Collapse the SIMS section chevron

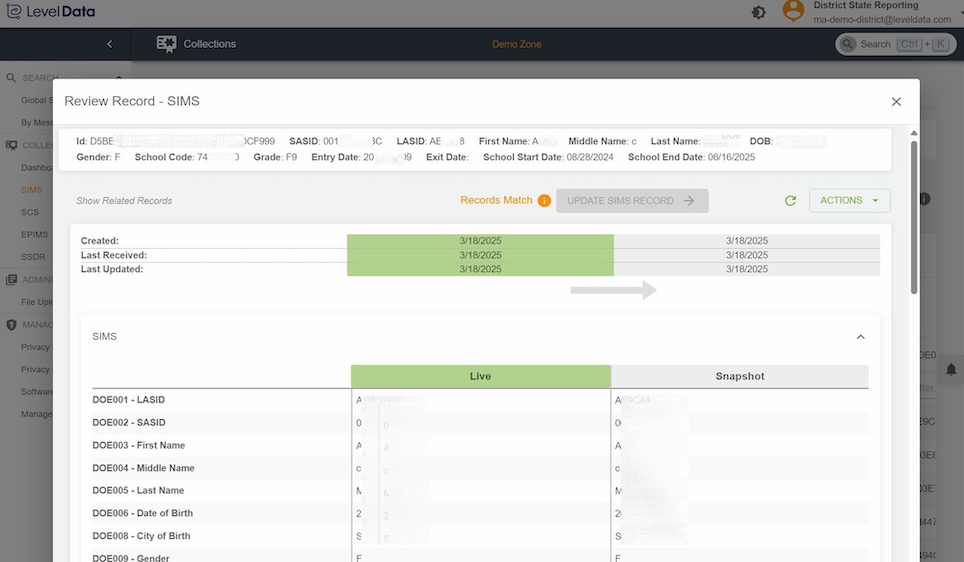(x=860, y=337)
